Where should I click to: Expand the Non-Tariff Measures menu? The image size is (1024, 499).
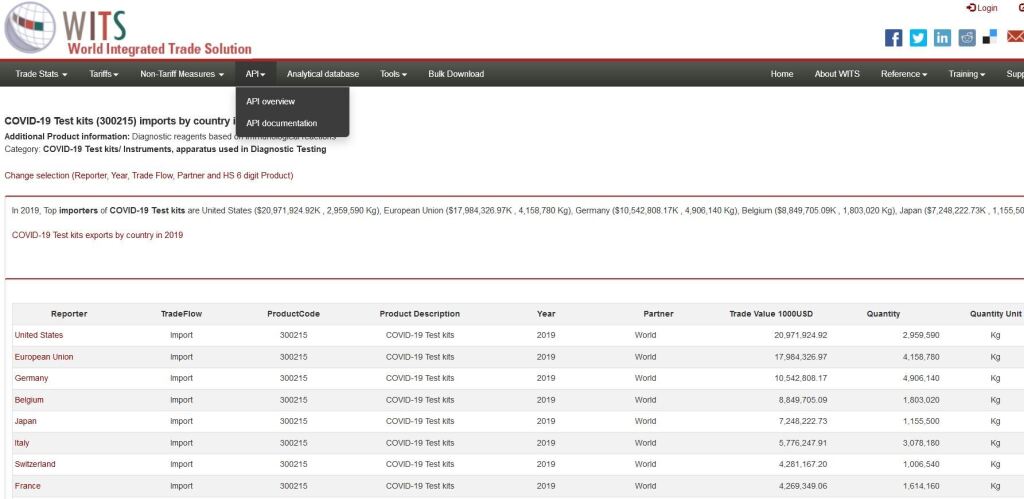182,74
